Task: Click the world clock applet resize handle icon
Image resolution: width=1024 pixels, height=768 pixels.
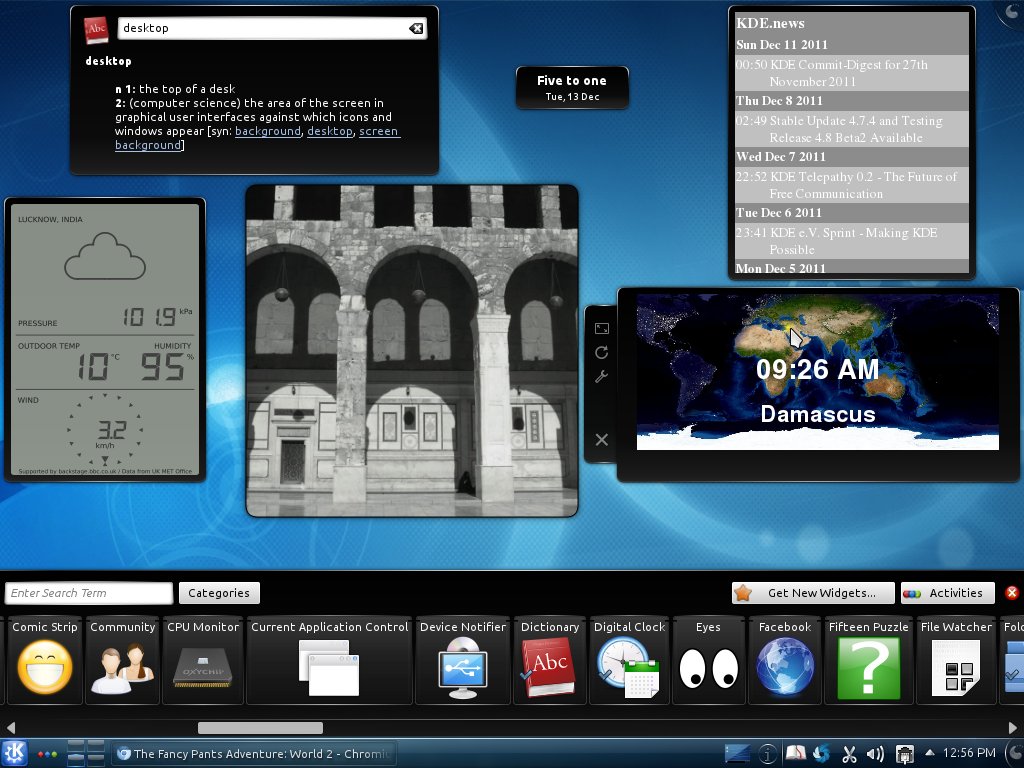Action: pyautogui.click(x=601, y=328)
